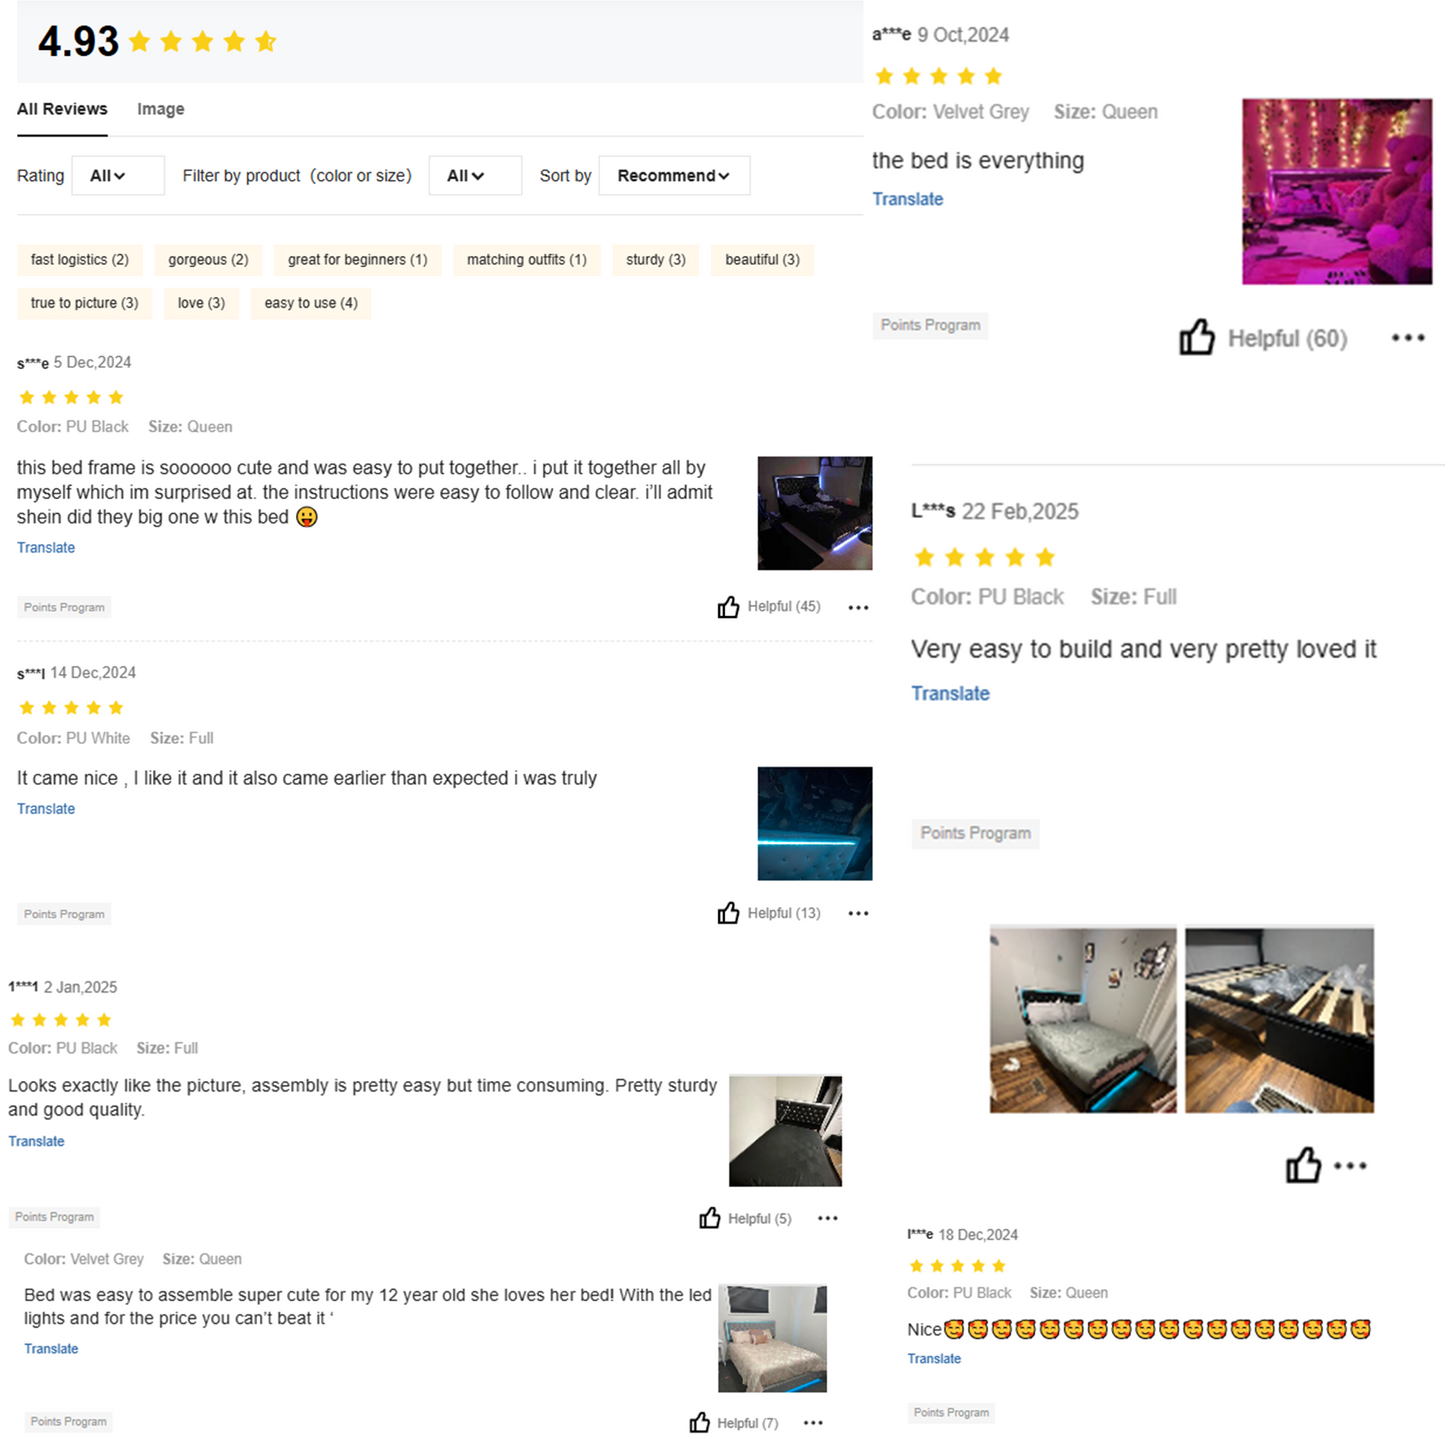
Task: Click Points Program badge on L***s review
Action: [976, 833]
